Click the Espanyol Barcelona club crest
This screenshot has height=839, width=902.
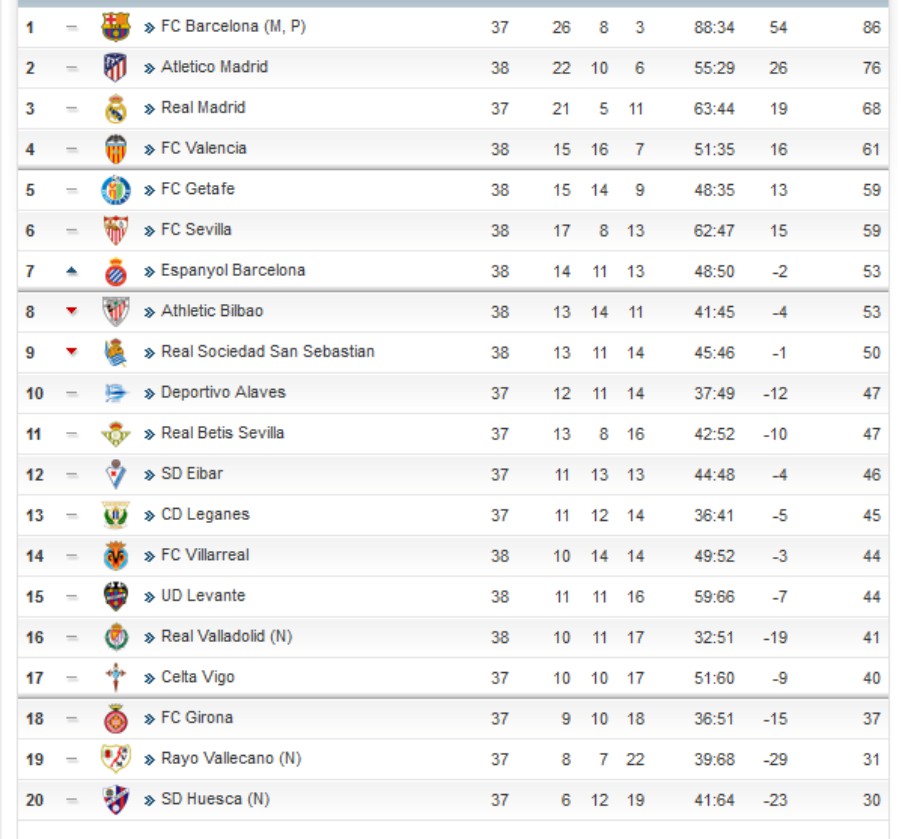[x=116, y=271]
